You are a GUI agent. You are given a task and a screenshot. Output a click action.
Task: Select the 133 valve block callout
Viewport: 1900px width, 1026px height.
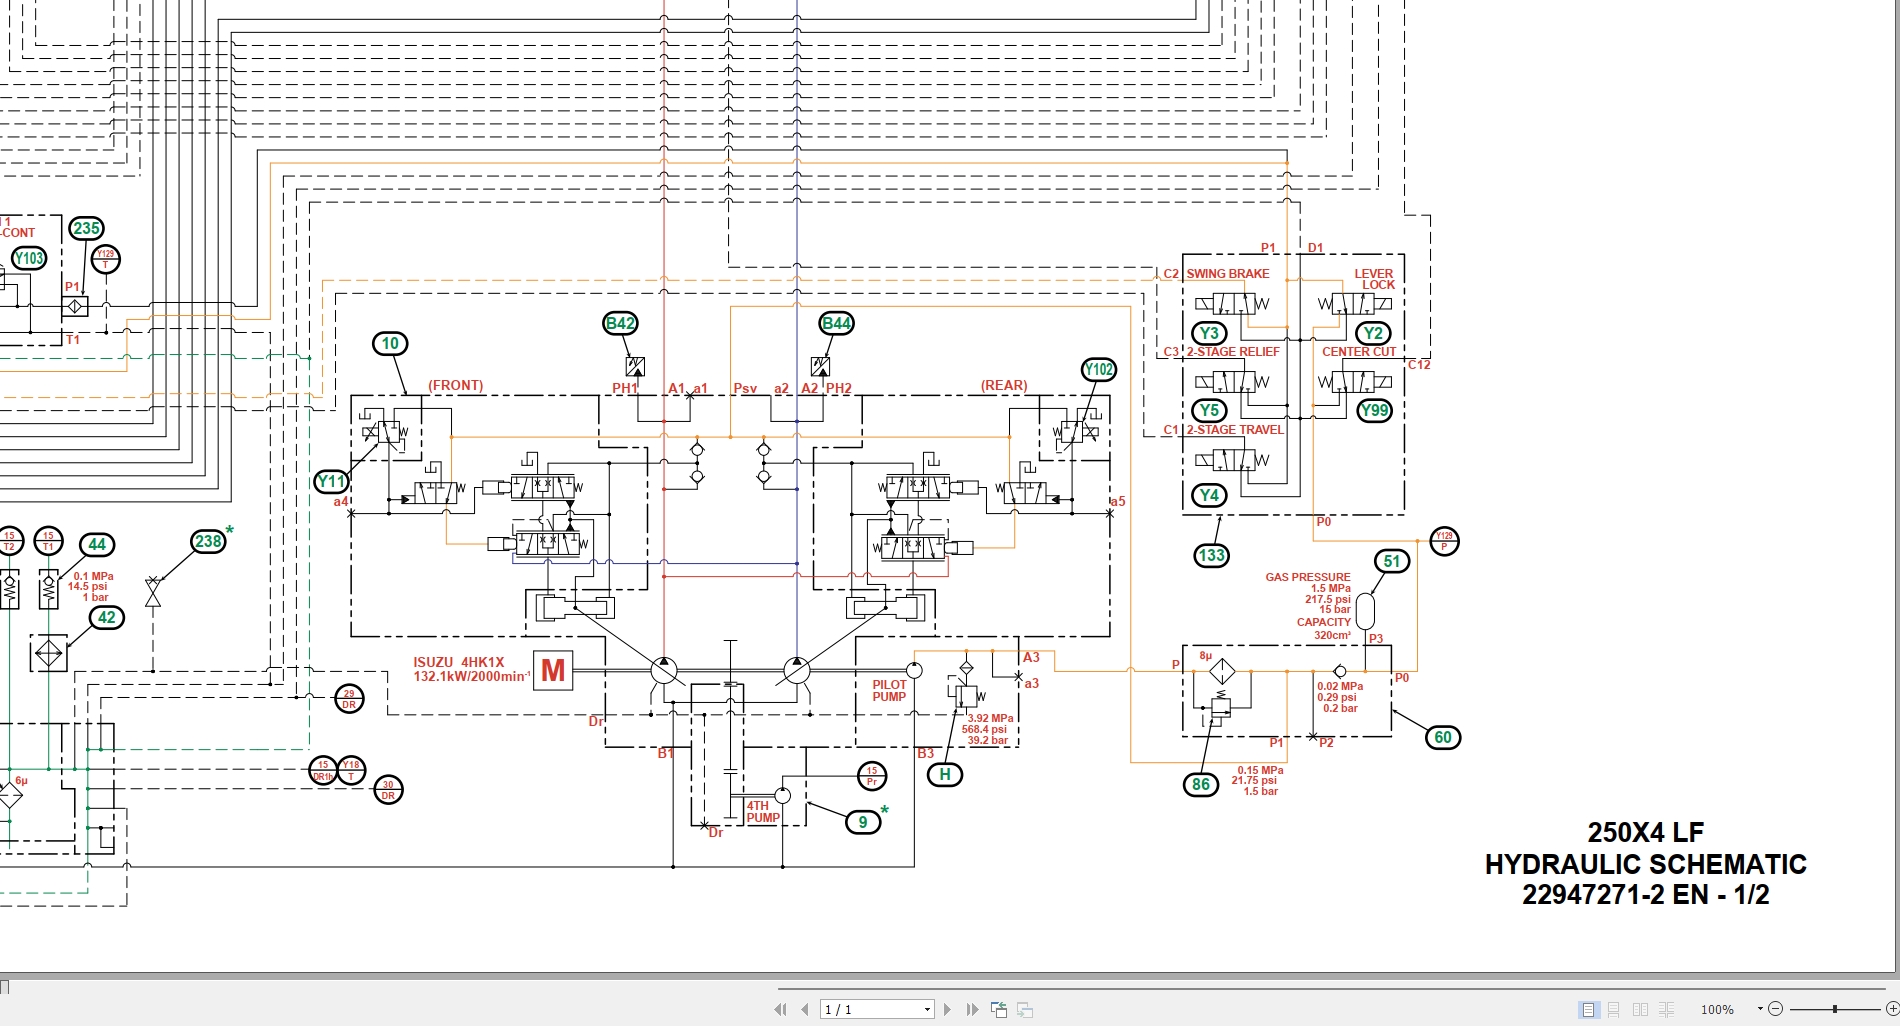point(1210,555)
